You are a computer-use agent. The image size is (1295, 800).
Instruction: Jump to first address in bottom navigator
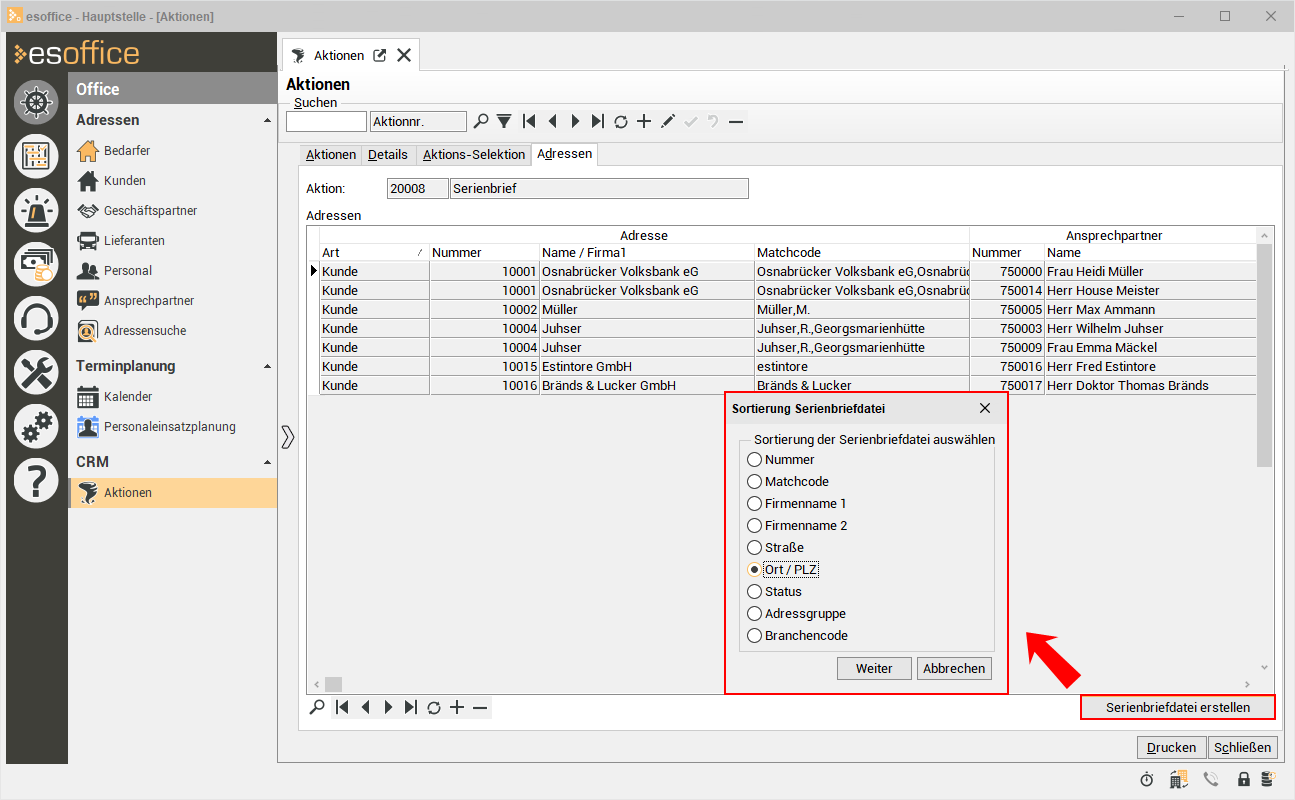(x=342, y=707)
